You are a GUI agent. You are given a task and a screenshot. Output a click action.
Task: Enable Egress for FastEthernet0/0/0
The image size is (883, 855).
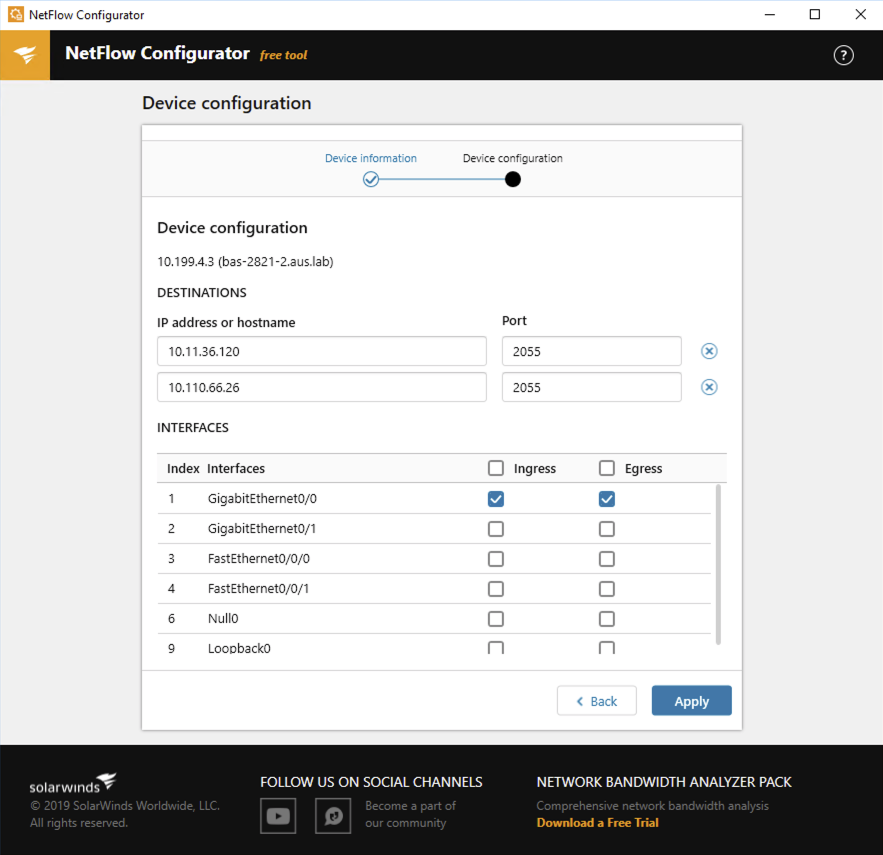click(x=606, y=559)
